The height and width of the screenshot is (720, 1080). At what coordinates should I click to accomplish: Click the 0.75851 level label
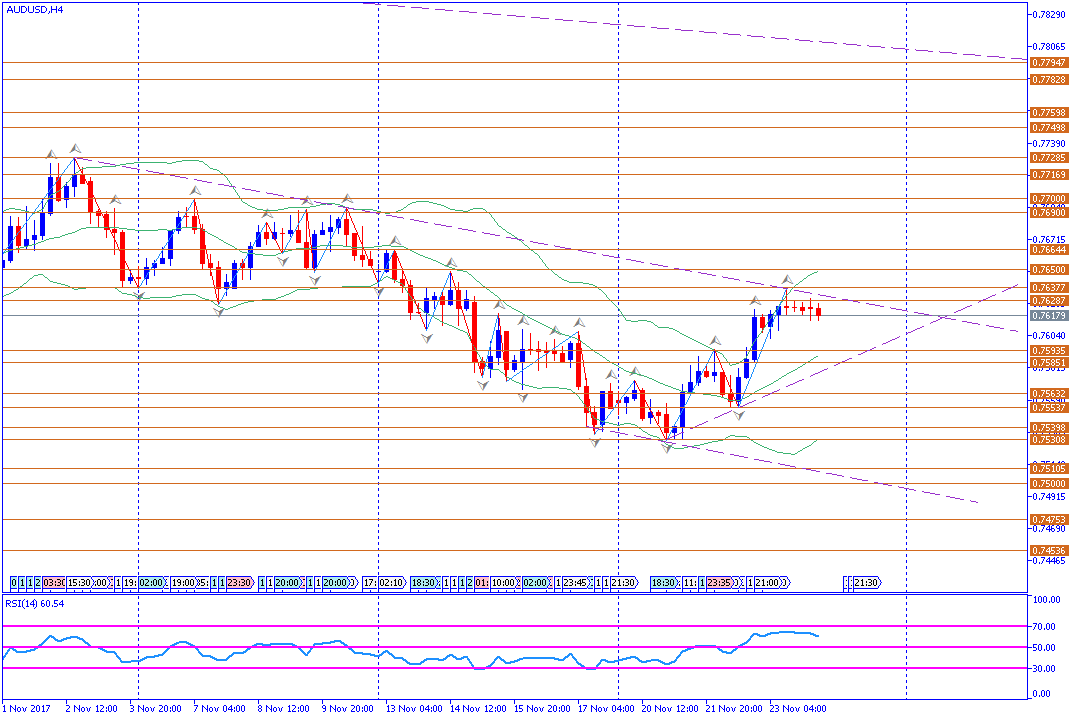pos(1049,363)
